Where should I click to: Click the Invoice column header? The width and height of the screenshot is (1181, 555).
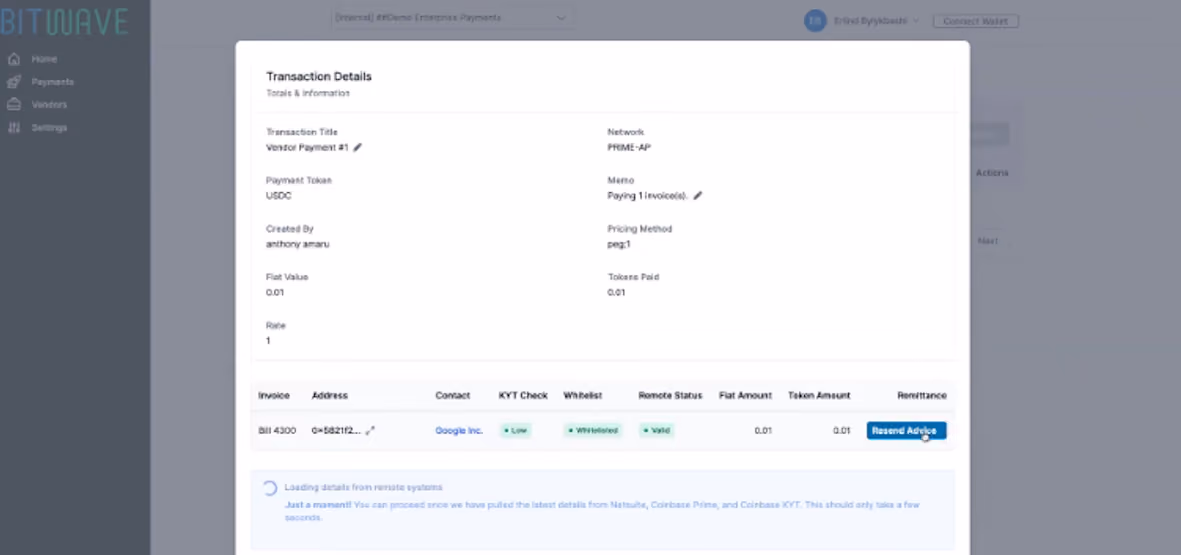[273, 395]
